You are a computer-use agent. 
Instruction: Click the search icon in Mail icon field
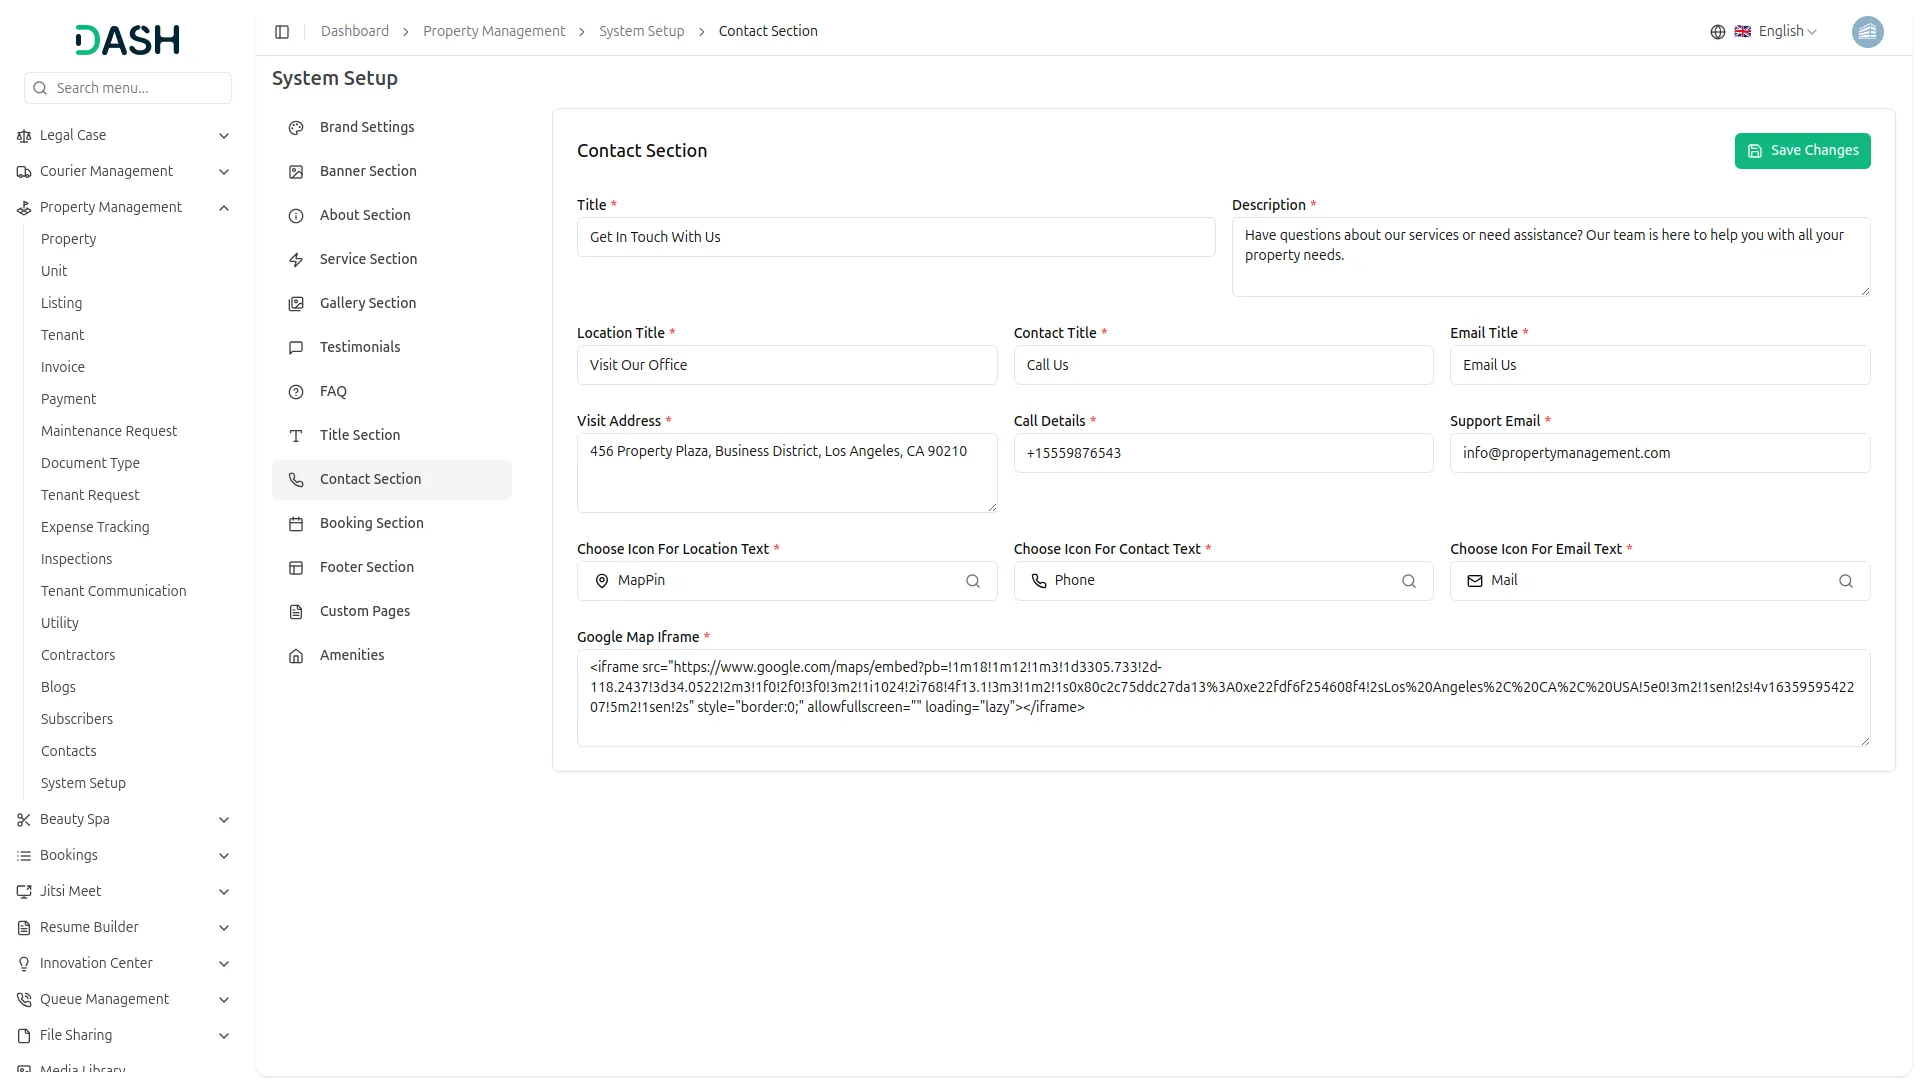point(1845,581)
